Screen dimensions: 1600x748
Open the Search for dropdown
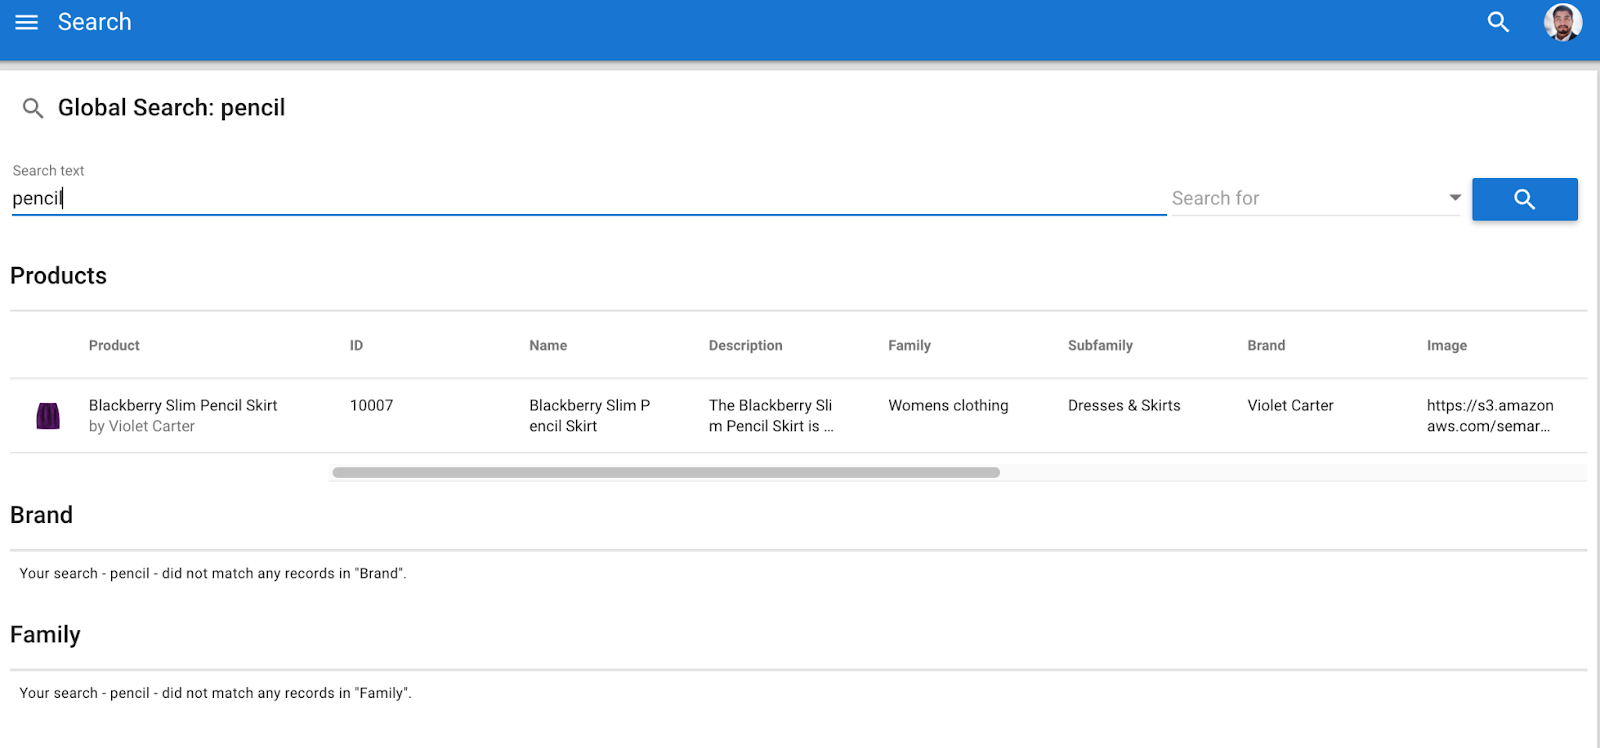point(1315,198)
